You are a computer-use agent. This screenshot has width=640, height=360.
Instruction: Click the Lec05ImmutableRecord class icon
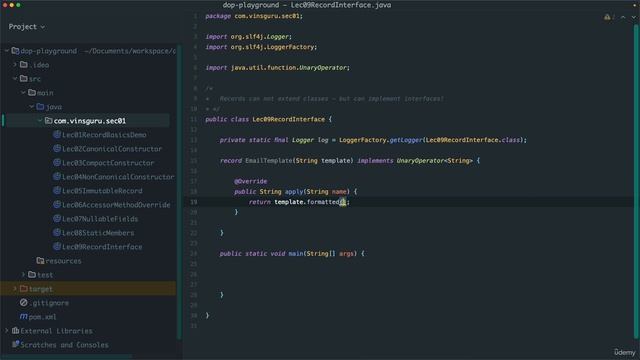pyautogui.click(x=57, y=191)
